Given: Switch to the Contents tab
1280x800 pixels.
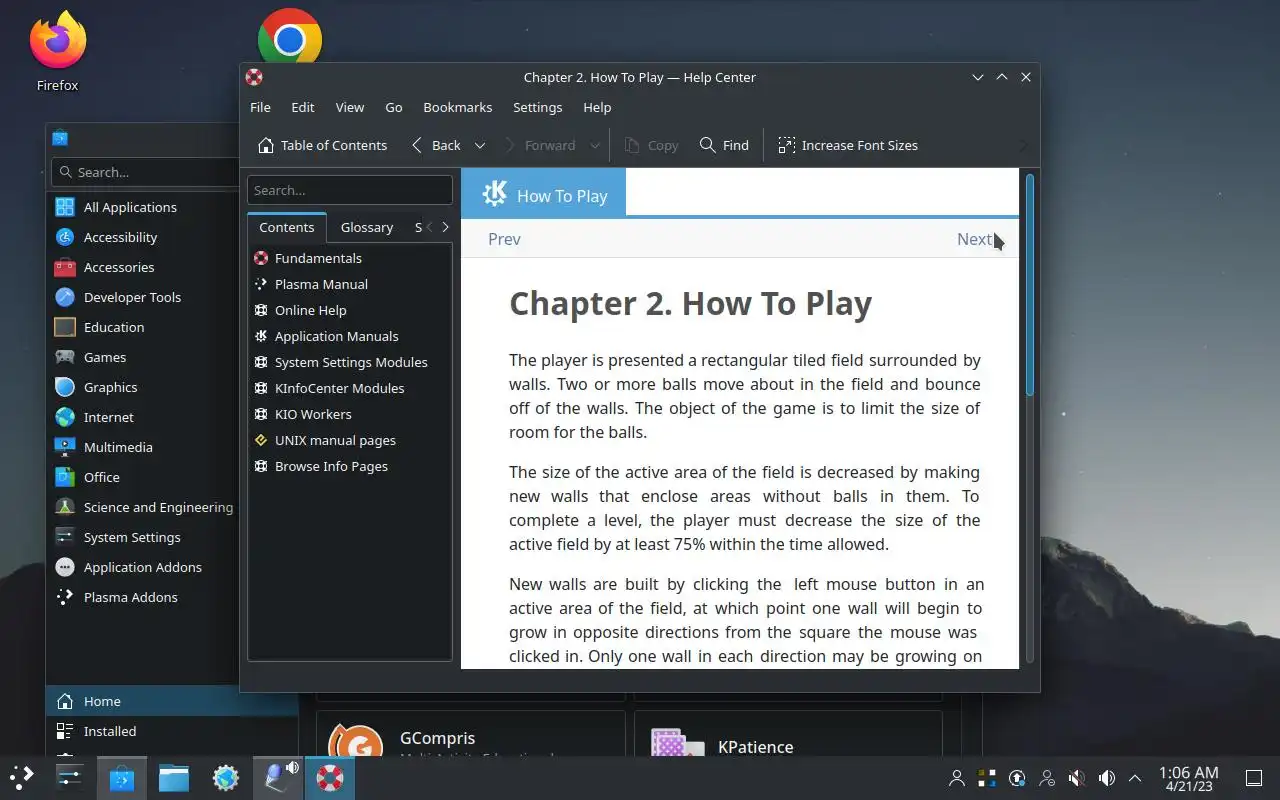Looking at the screenshot, I should pos(287,227).
